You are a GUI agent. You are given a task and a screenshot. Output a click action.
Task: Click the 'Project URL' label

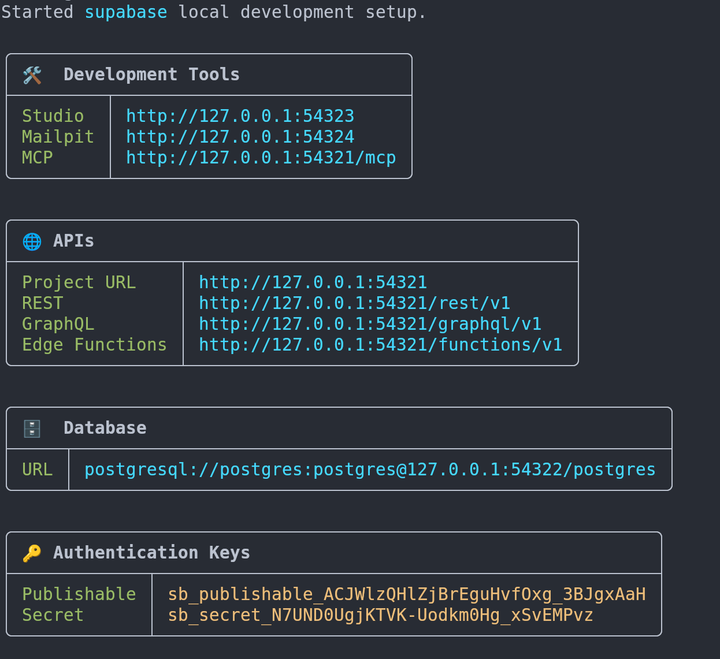coord(79,282)
